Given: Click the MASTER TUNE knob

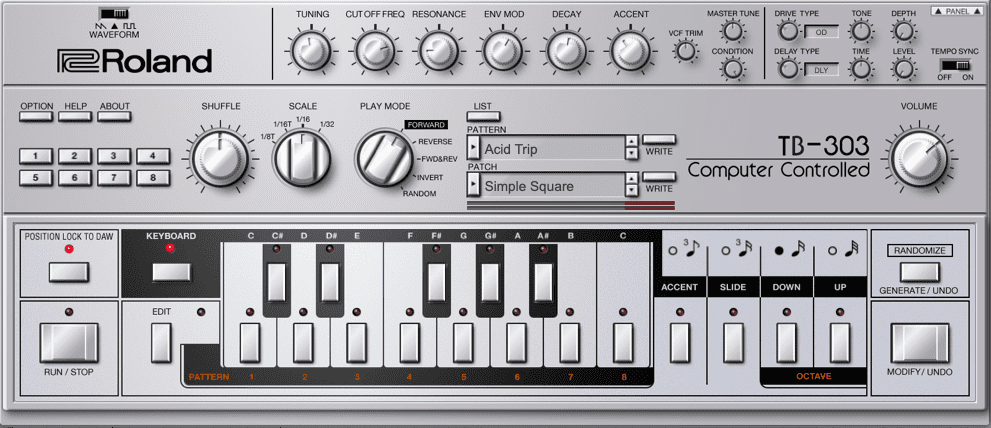Looking at the screenshot, I should pos(733,30).
